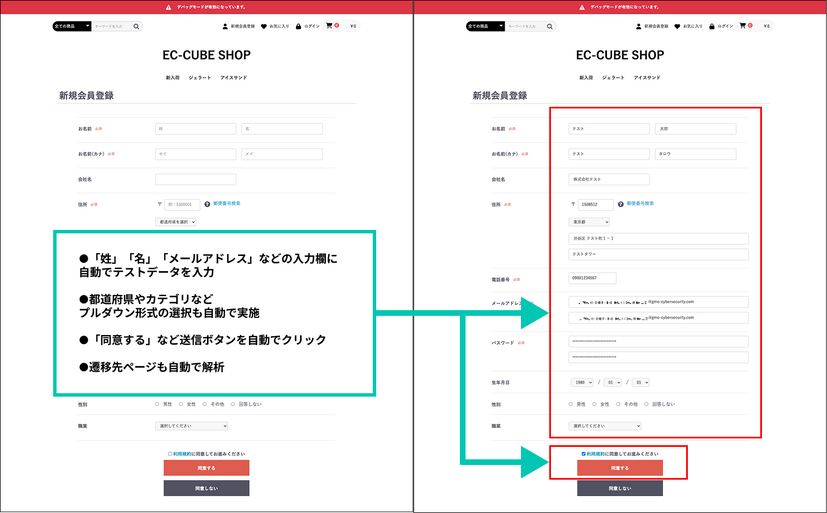The width and height of the screenshot is (827, 513).
Task: Click the 郵便番号検索 link in left form
Action: coord(227,203)
